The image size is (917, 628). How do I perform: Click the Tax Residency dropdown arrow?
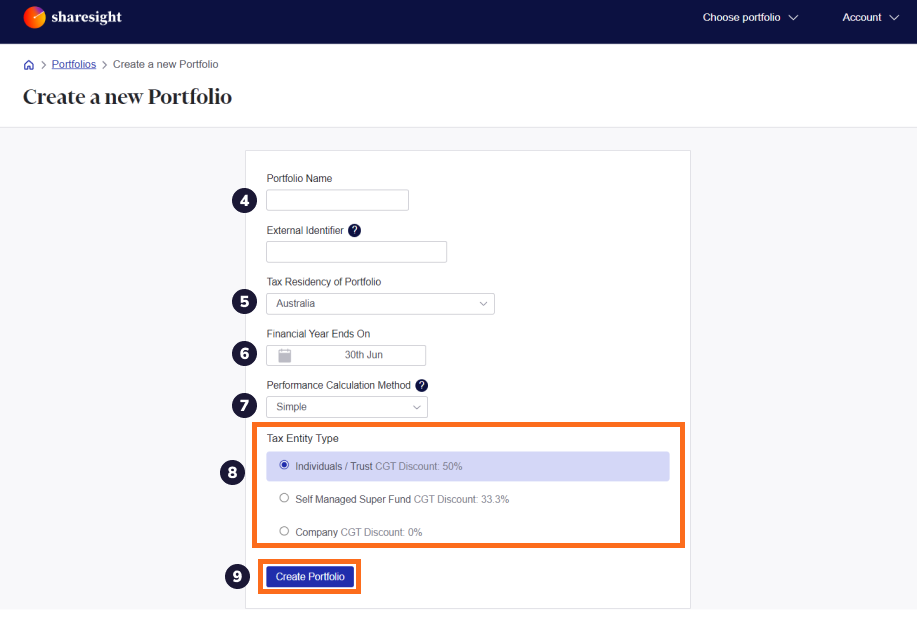[485, 303]
